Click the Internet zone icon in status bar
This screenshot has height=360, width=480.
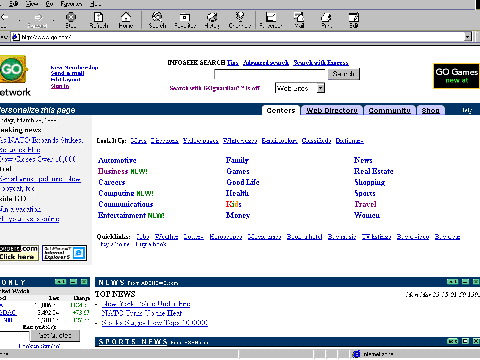[x=356, y=354]
